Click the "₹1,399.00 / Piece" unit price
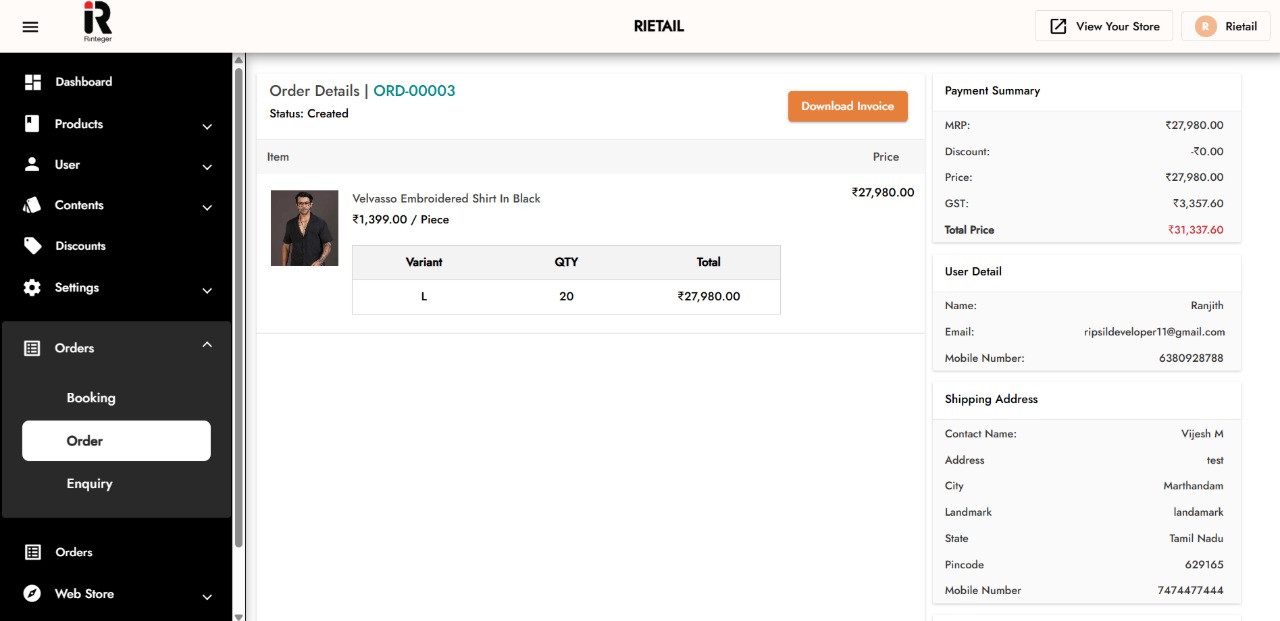 pyautogui.click(x=400, y=220)
